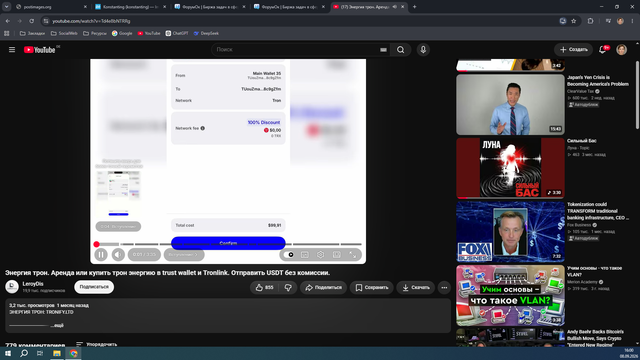
Task: Reload the page with refresh icon
Action: click(x=31, y=21)
